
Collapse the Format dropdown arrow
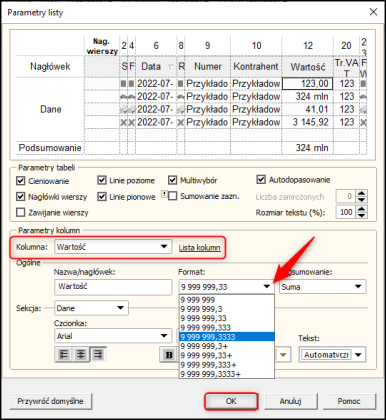pyautogui.click(x=267, y=286)
